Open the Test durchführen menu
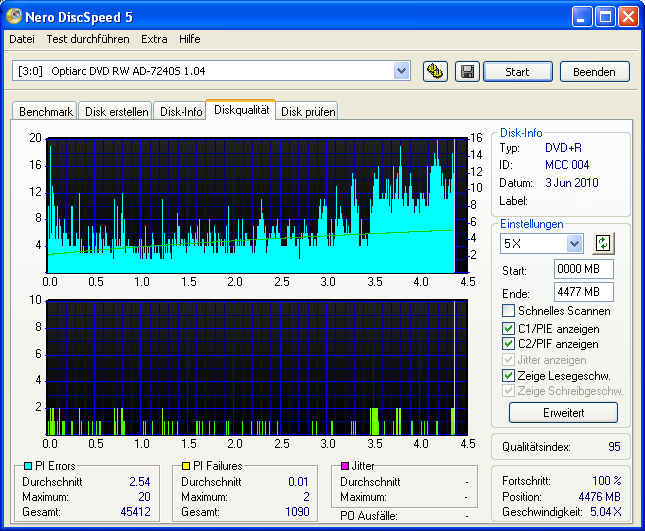Screen dimensions: 645x531 pyautogui.click(x=88, y=39)
